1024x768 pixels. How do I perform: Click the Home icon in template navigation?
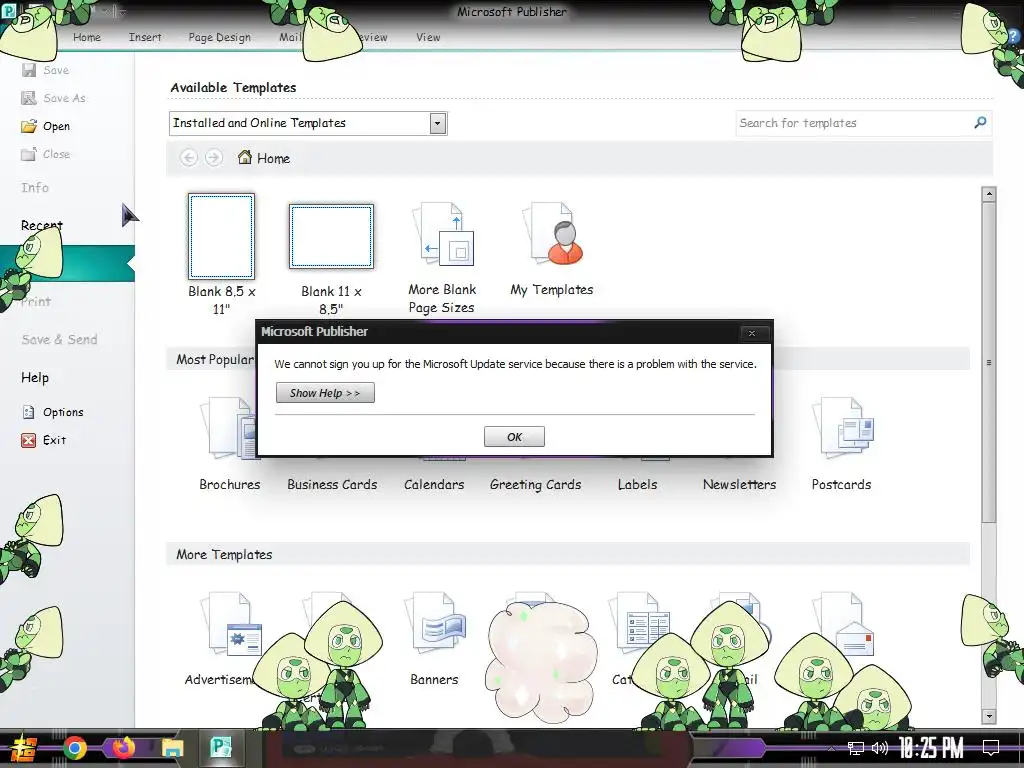(245, 157)
